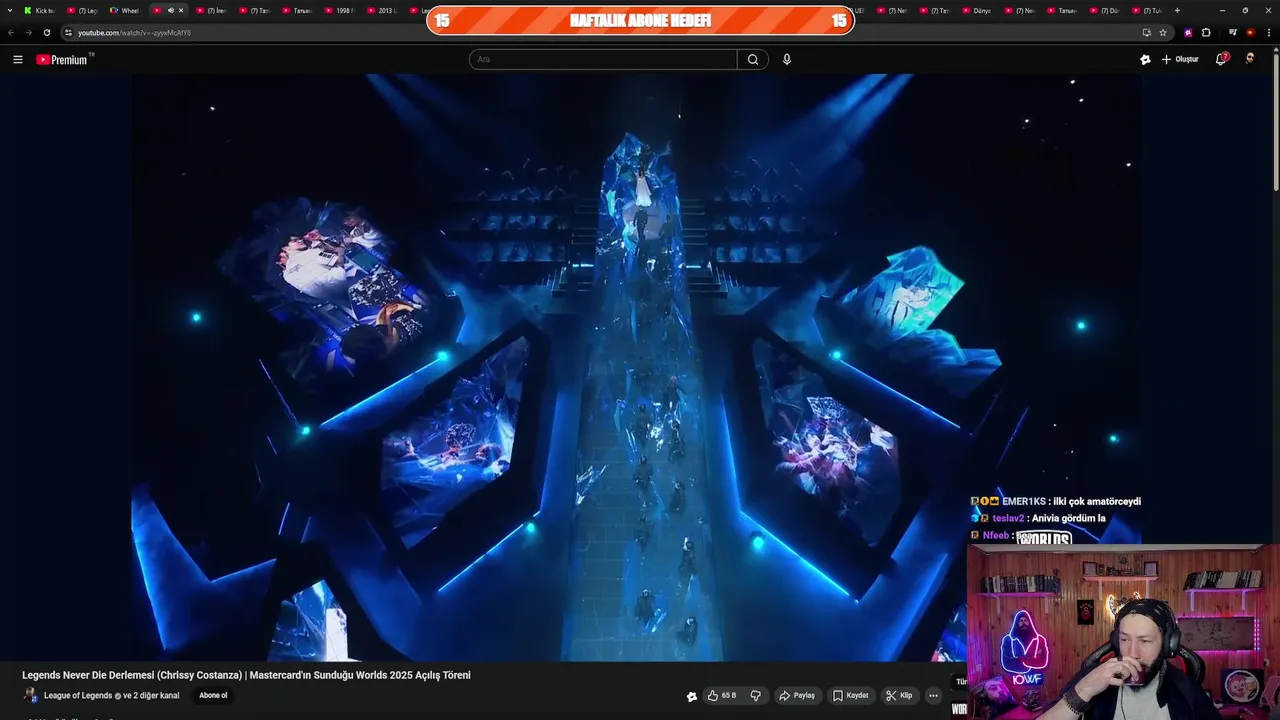View site information icon in address bar
The image size is (1280, 720).
tap(68, 32)
